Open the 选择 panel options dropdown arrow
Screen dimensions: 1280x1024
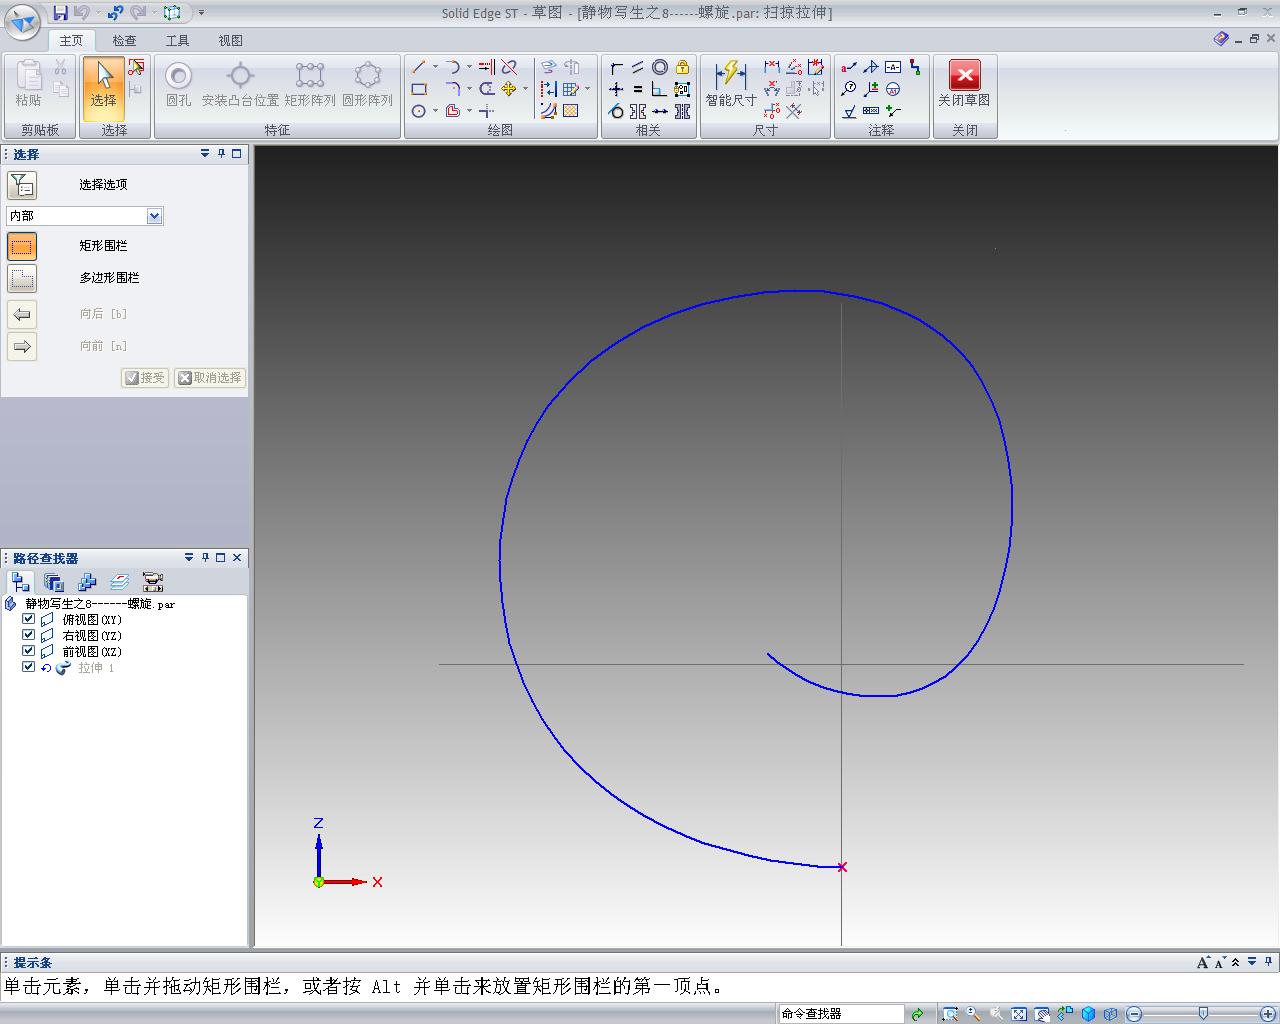205,154
